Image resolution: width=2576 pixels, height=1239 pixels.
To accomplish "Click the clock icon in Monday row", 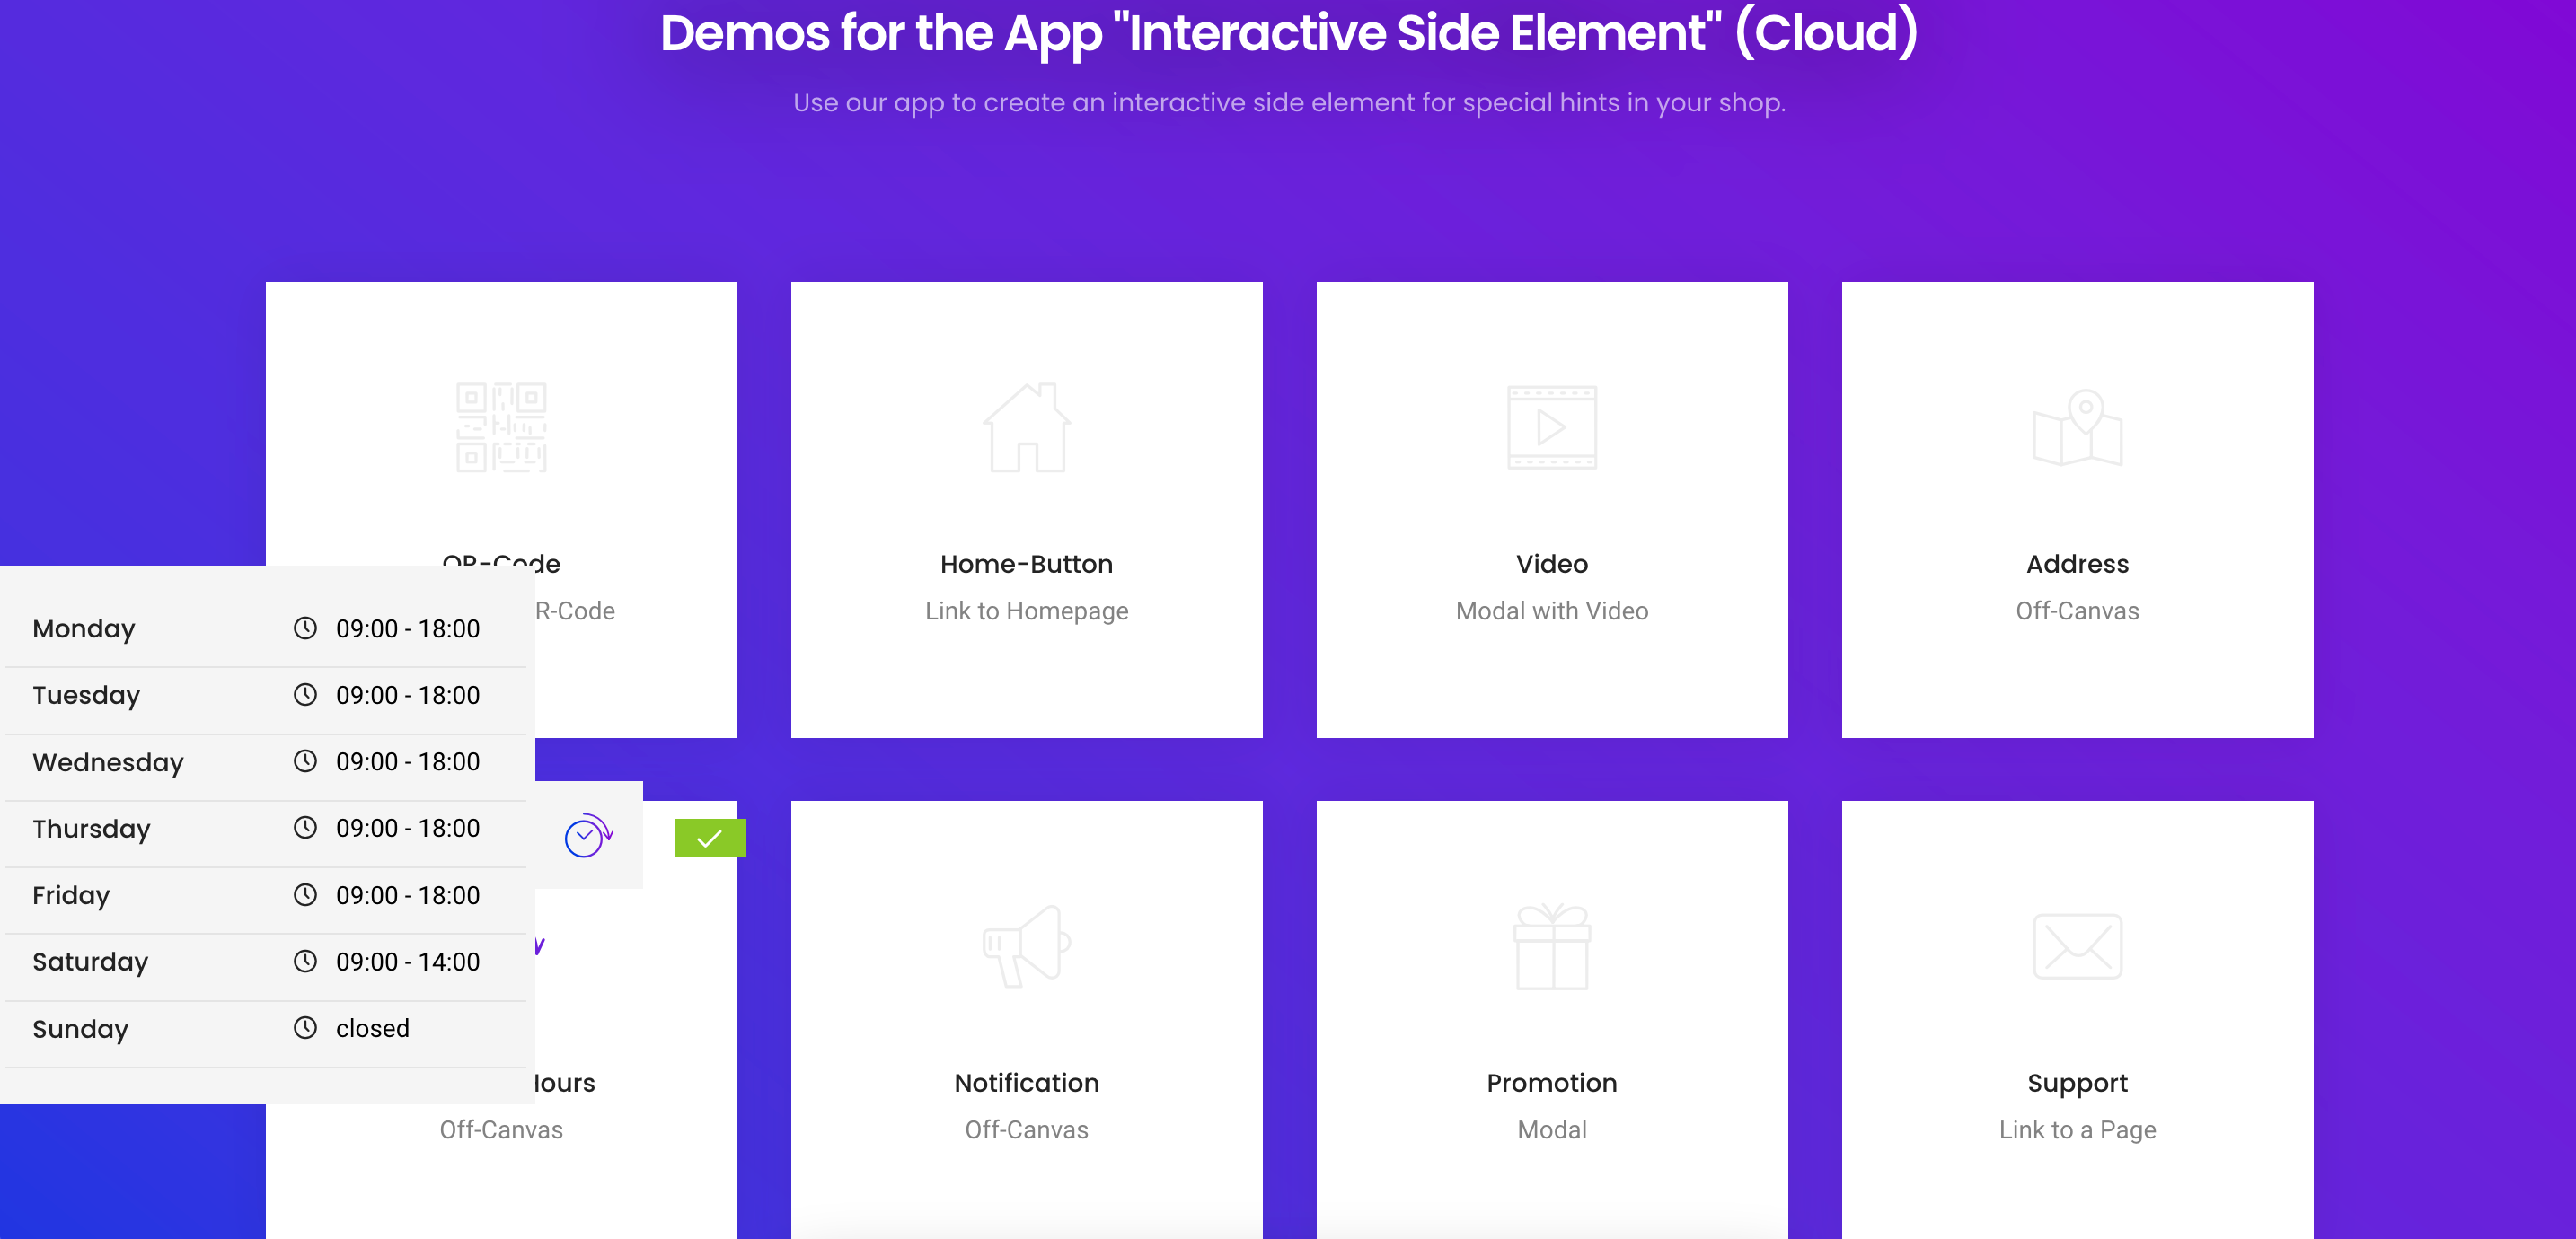I will coord(305,628).
